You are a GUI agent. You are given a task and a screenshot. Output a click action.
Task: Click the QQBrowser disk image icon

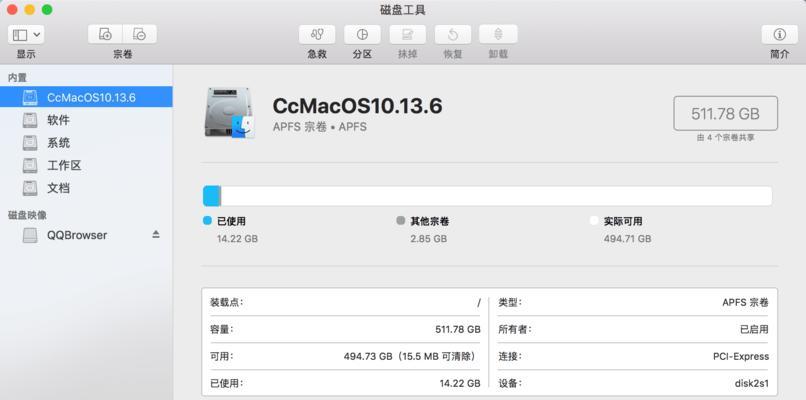pos(30,235)
